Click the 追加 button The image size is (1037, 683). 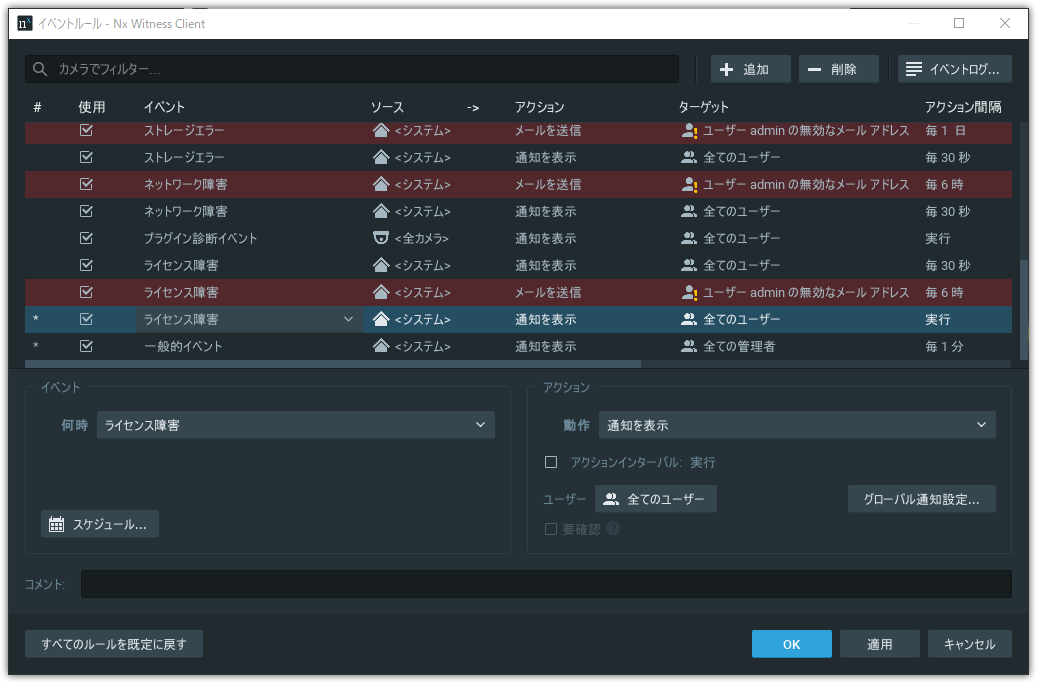[x=751, y=69]
